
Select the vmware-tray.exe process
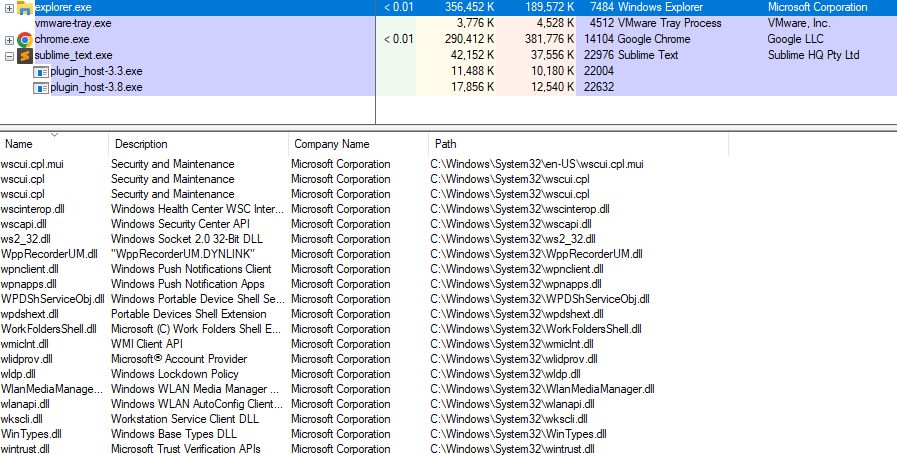click(x=73, y=23)
